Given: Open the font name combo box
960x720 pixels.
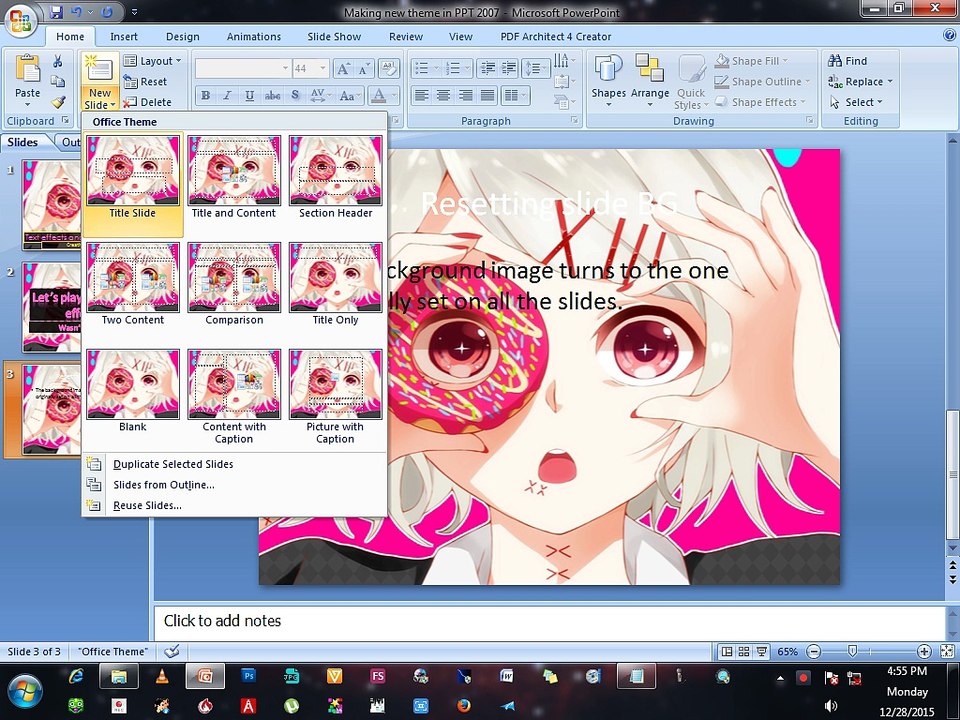Looking at the screenshot, I should click(243, 69).
